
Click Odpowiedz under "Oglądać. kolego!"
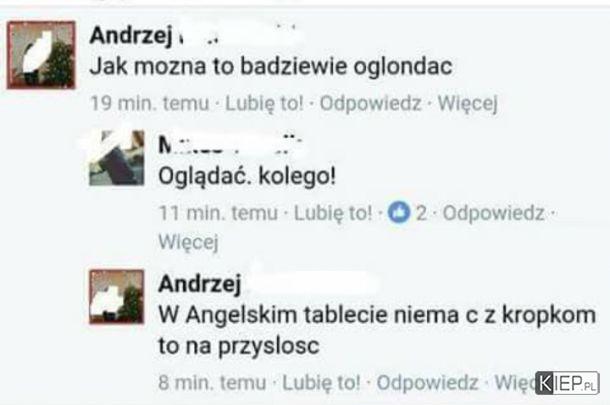493,213
